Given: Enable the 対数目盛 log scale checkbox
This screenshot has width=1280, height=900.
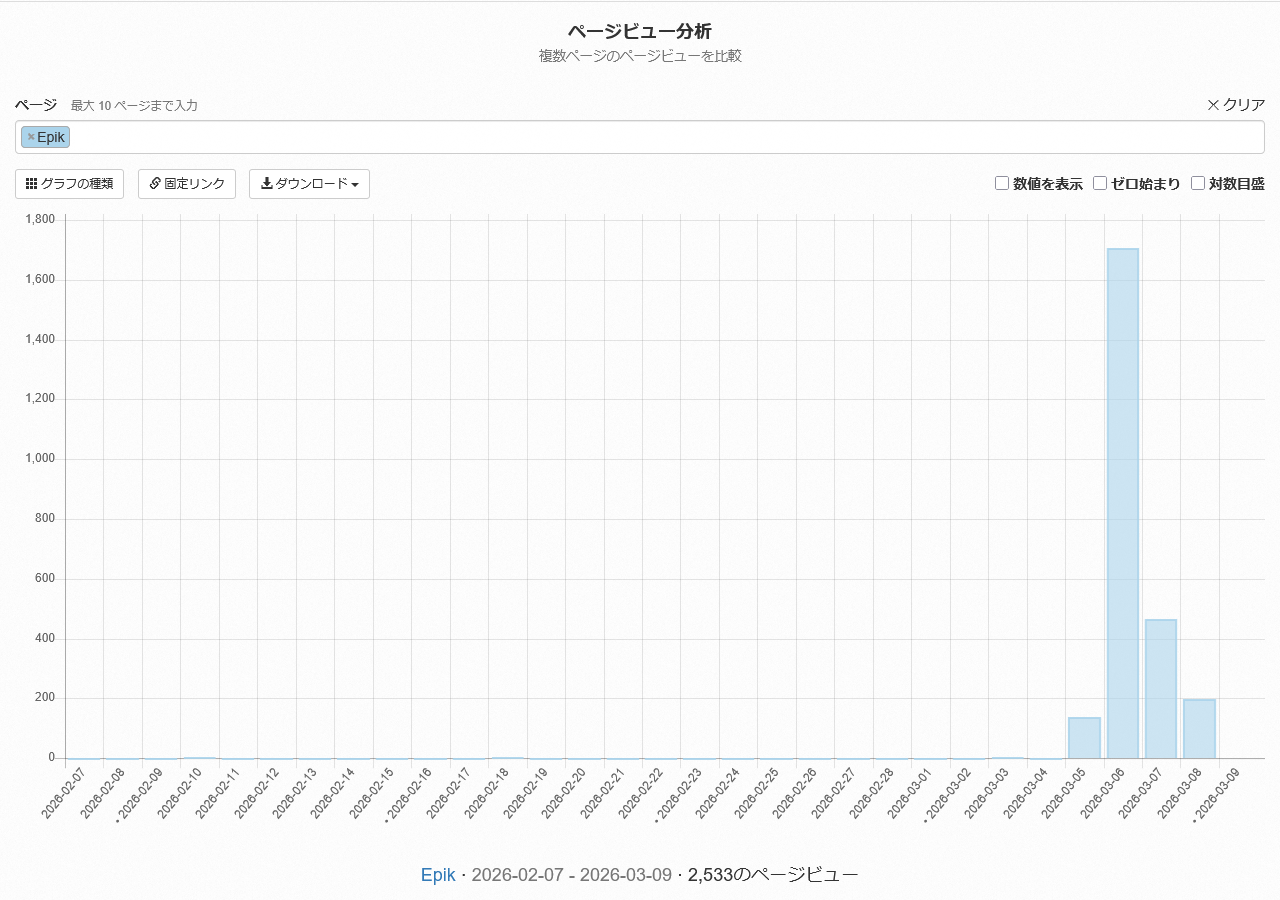Looking at the screenshot, I should click(1198, 183).
